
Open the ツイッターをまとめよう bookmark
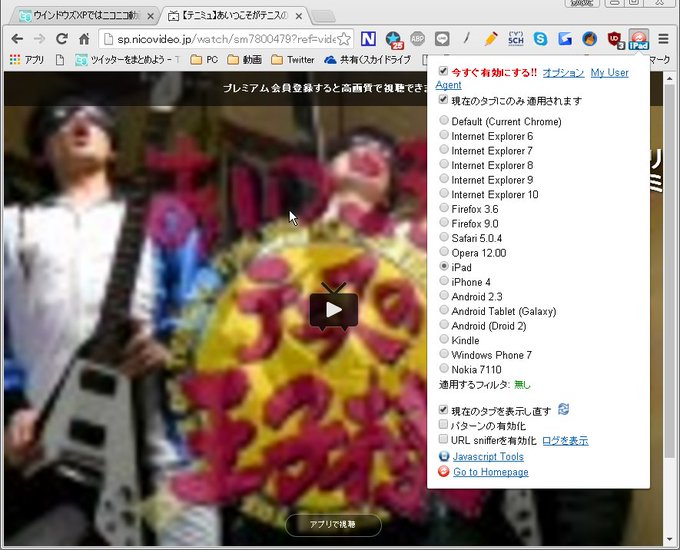[126, 59]
